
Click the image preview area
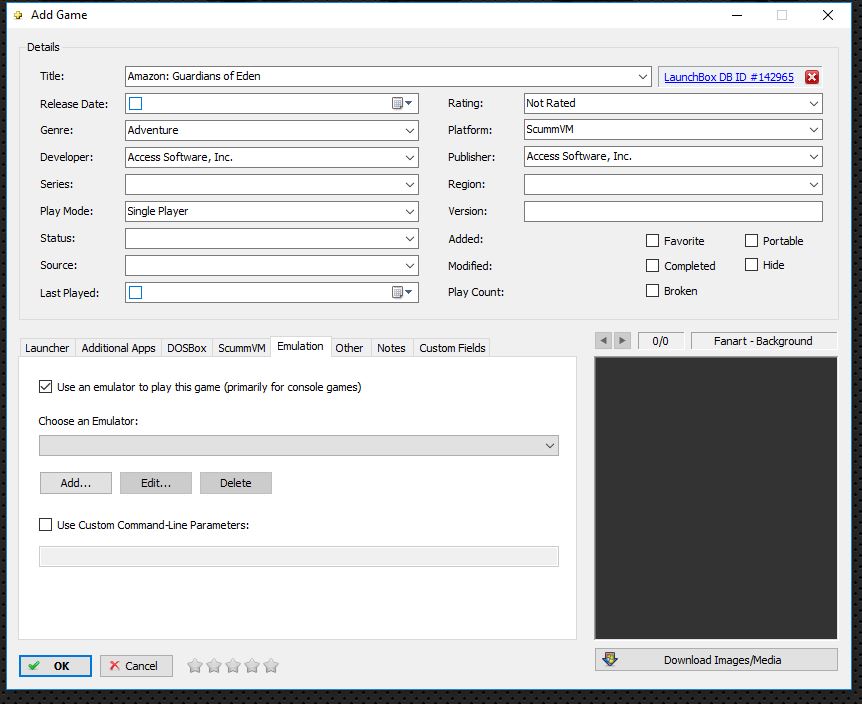pyautogui.click(x=716, y=498)
